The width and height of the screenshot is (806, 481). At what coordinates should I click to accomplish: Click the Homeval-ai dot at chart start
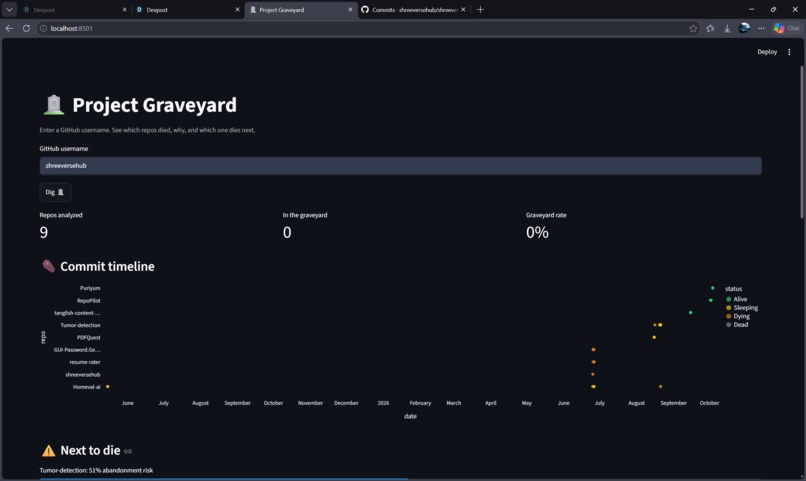(x=107, y=386)
